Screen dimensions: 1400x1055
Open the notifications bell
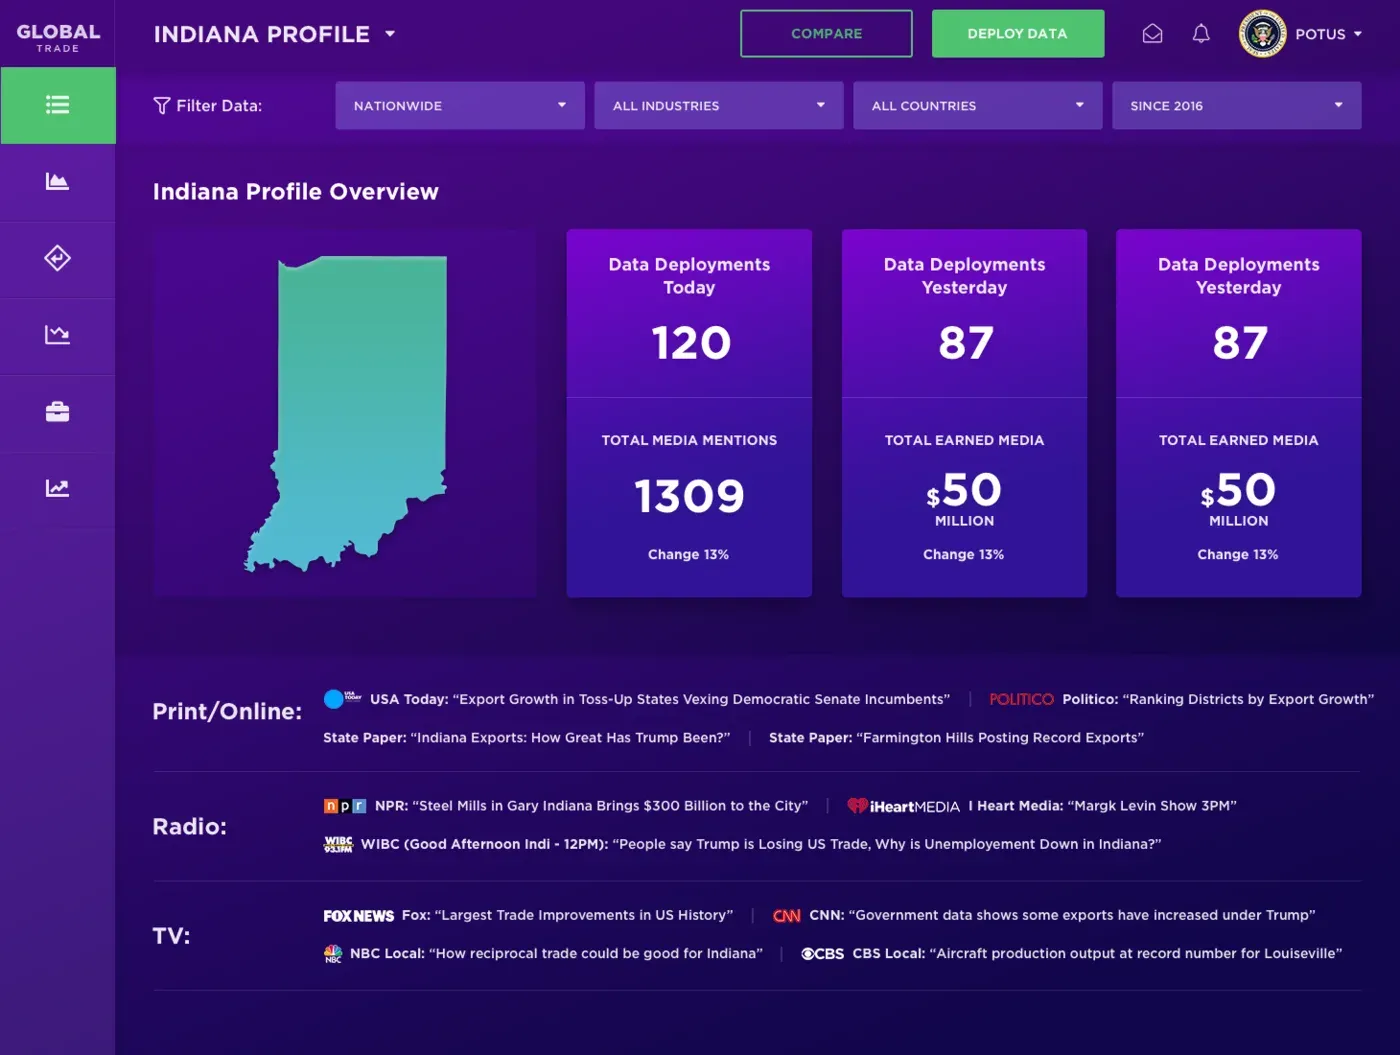[1201, 34]
